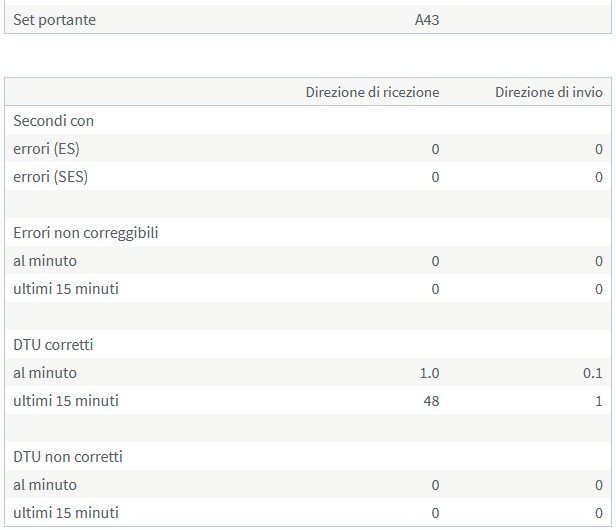616x530 pixels.
Task: Select the 'Errori non correggibili' section heading
Action: click(86, 232)
